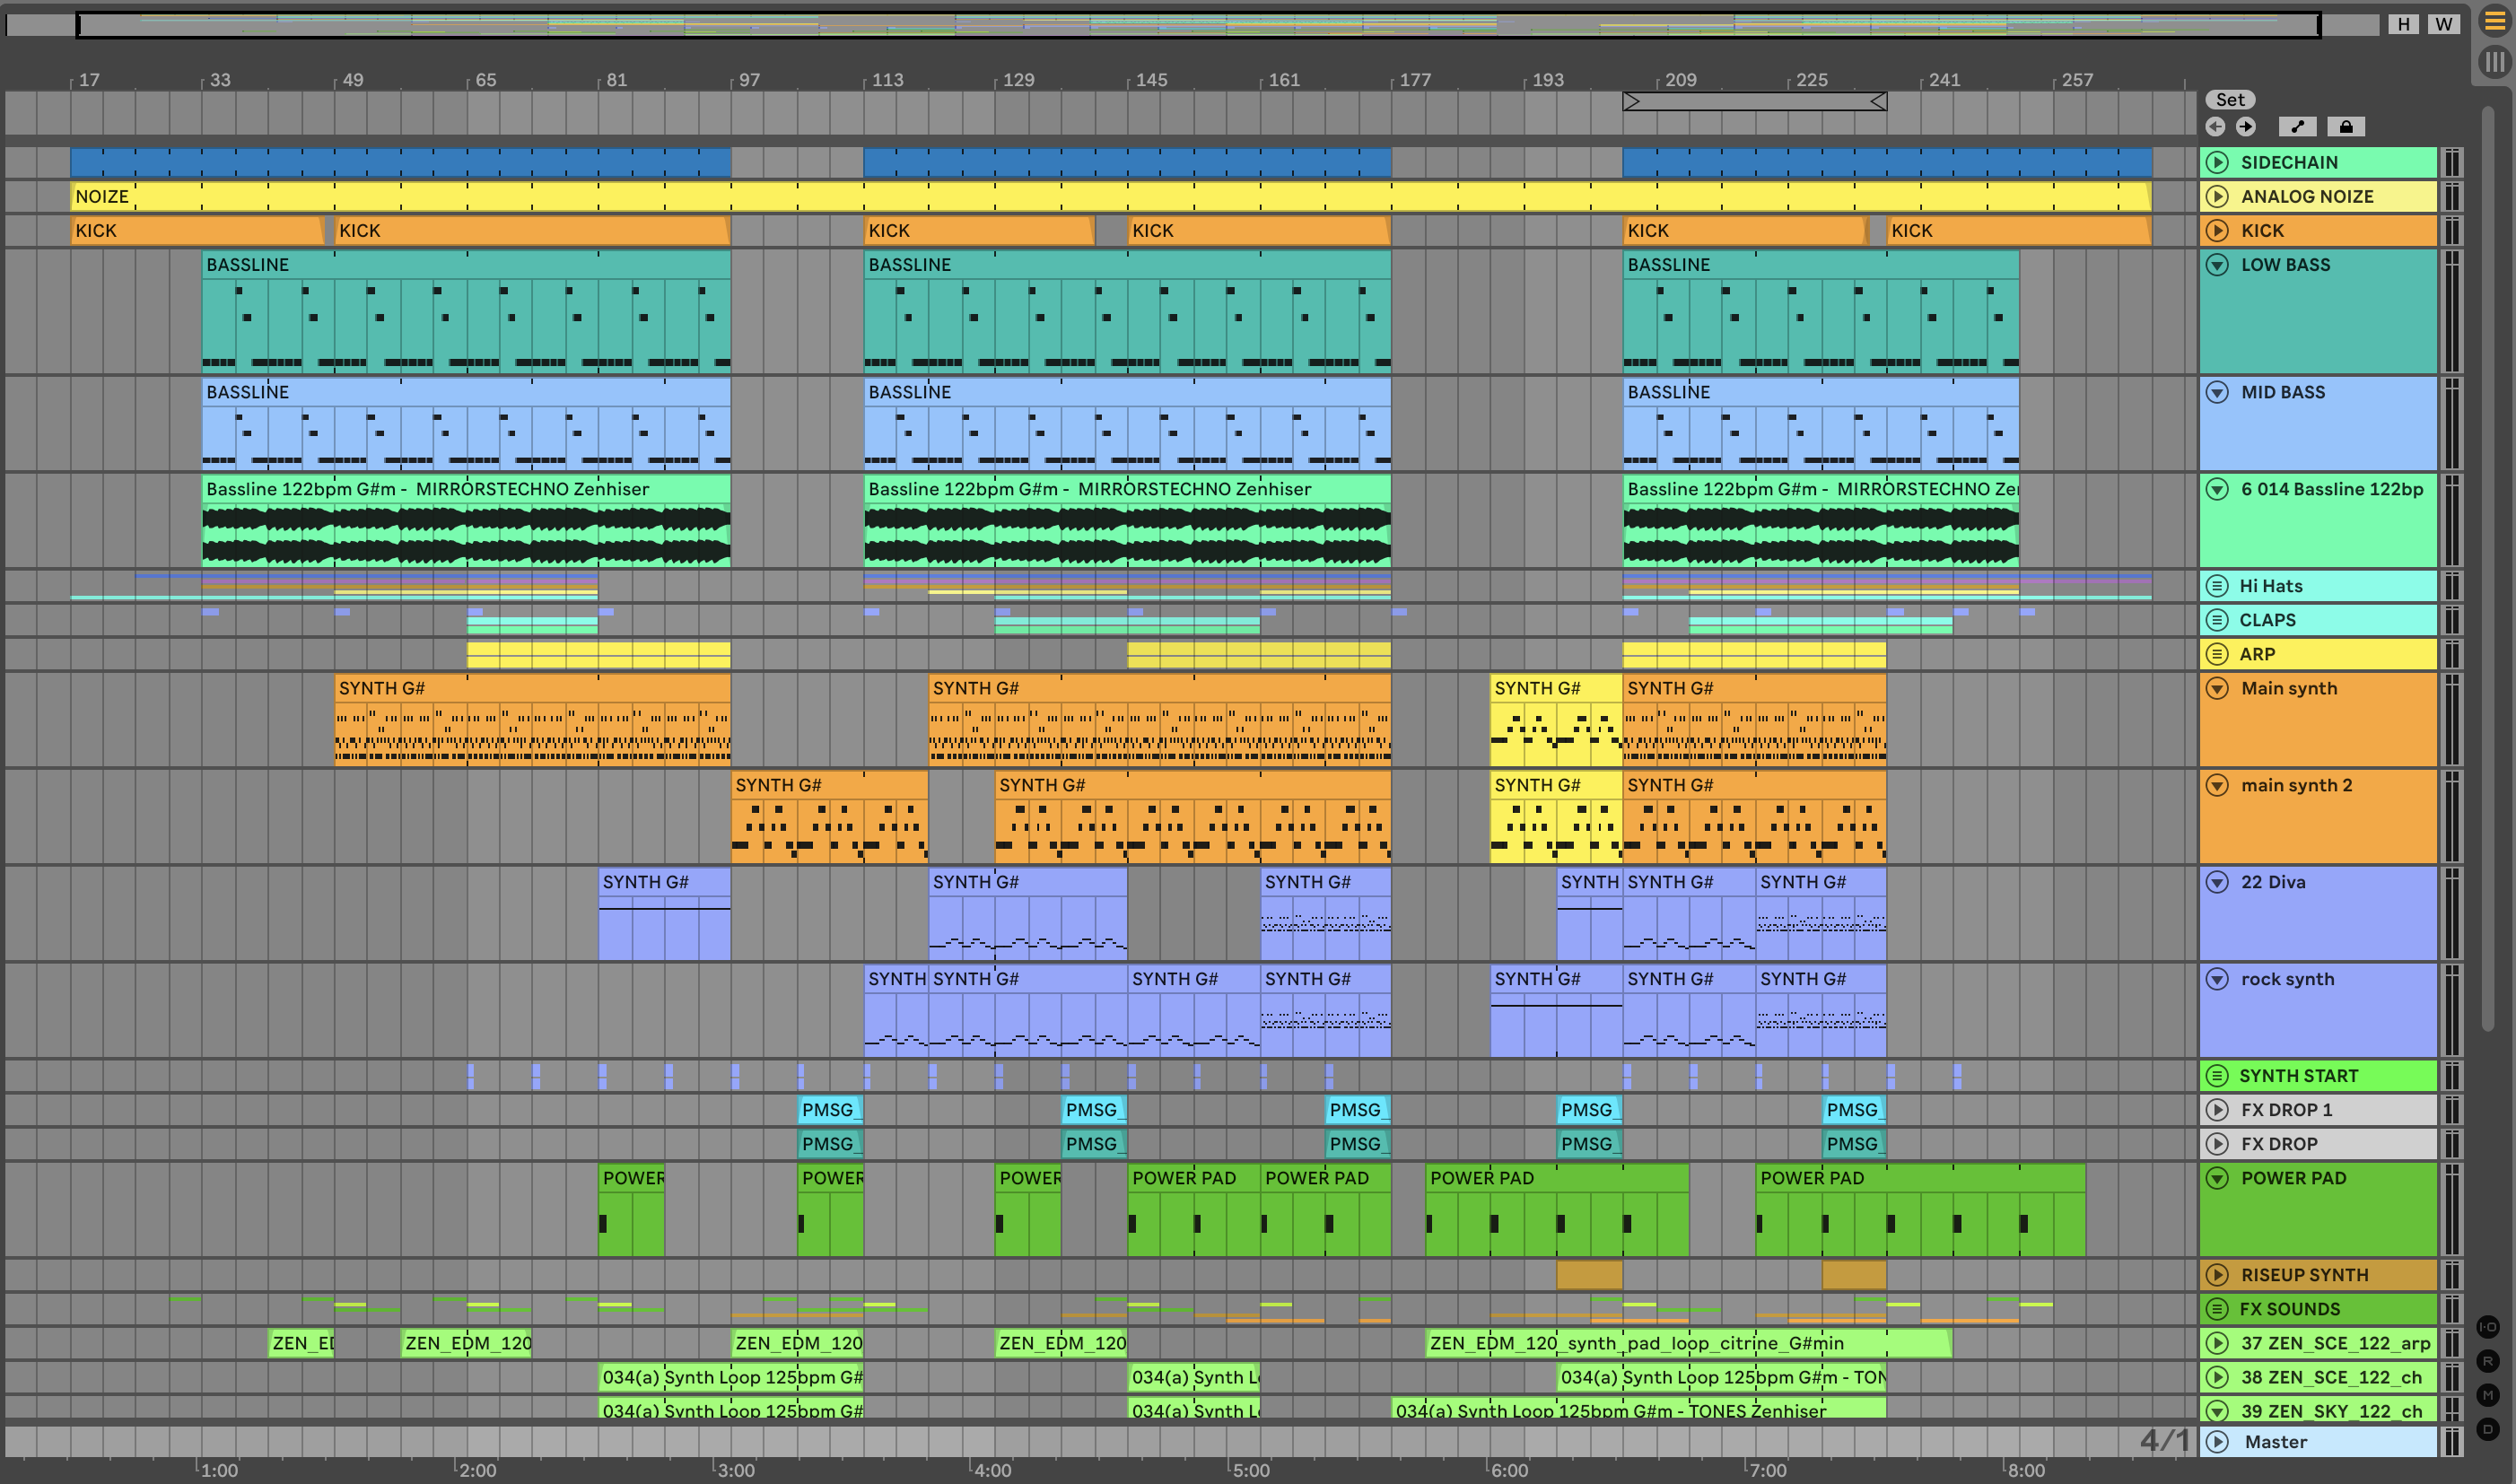Click the lock envelopes icon
Image resolution: width=2516 pixels, height=1484 pixels.
point(2346,126)
